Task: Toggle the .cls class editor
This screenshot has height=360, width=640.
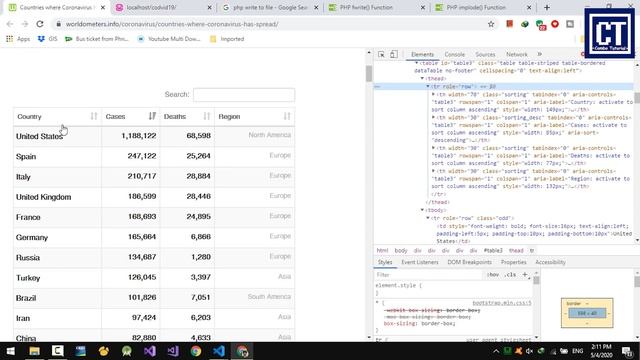Action: click(x=510, y=275)
